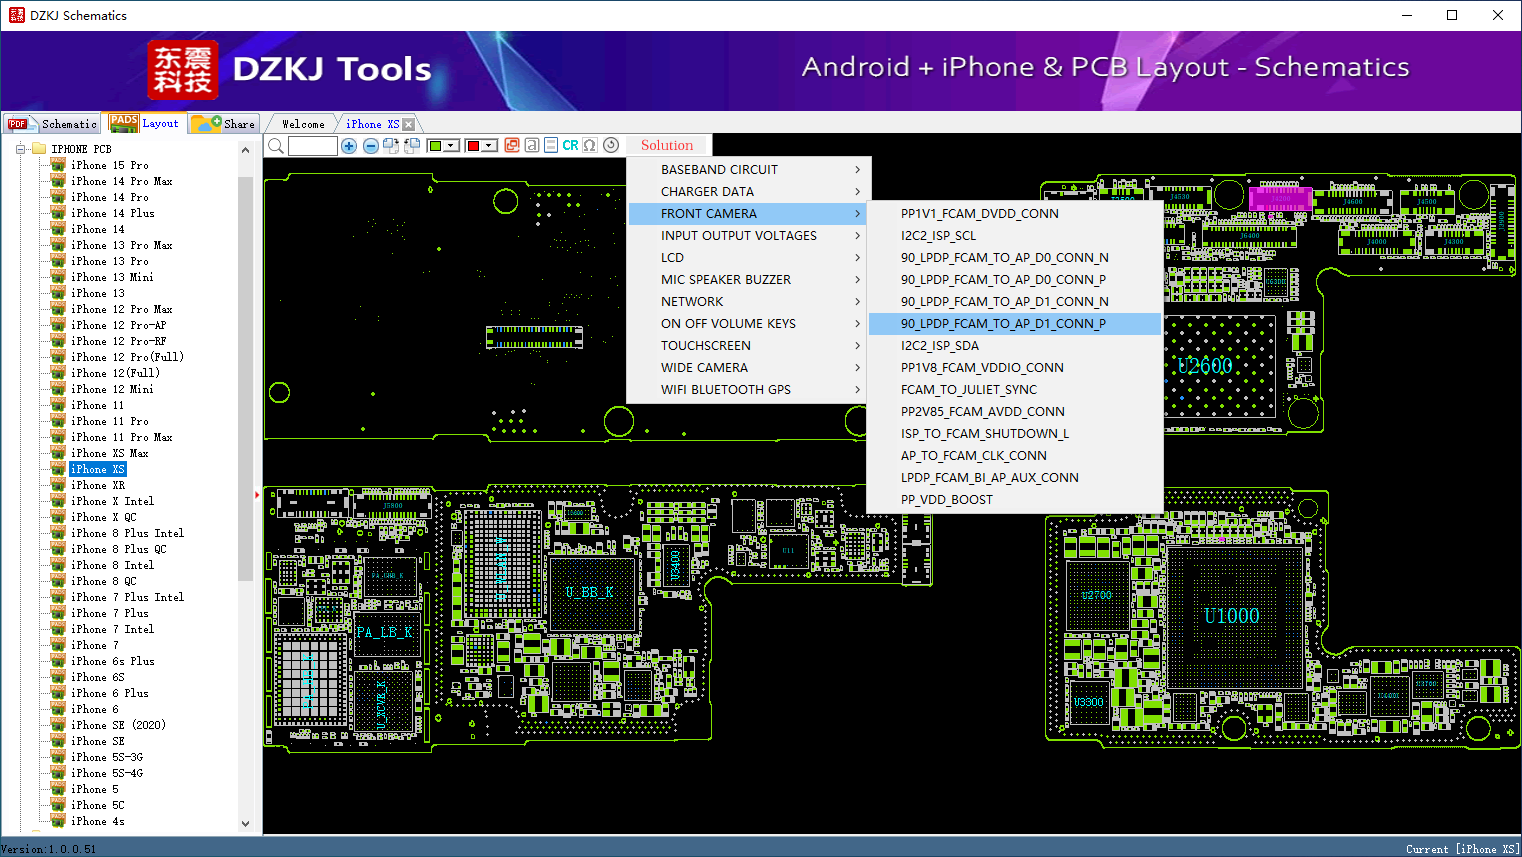The image size is (1522, 857).
Task: Click the cyan CR toolbar icon
Action: coord(570,145)
